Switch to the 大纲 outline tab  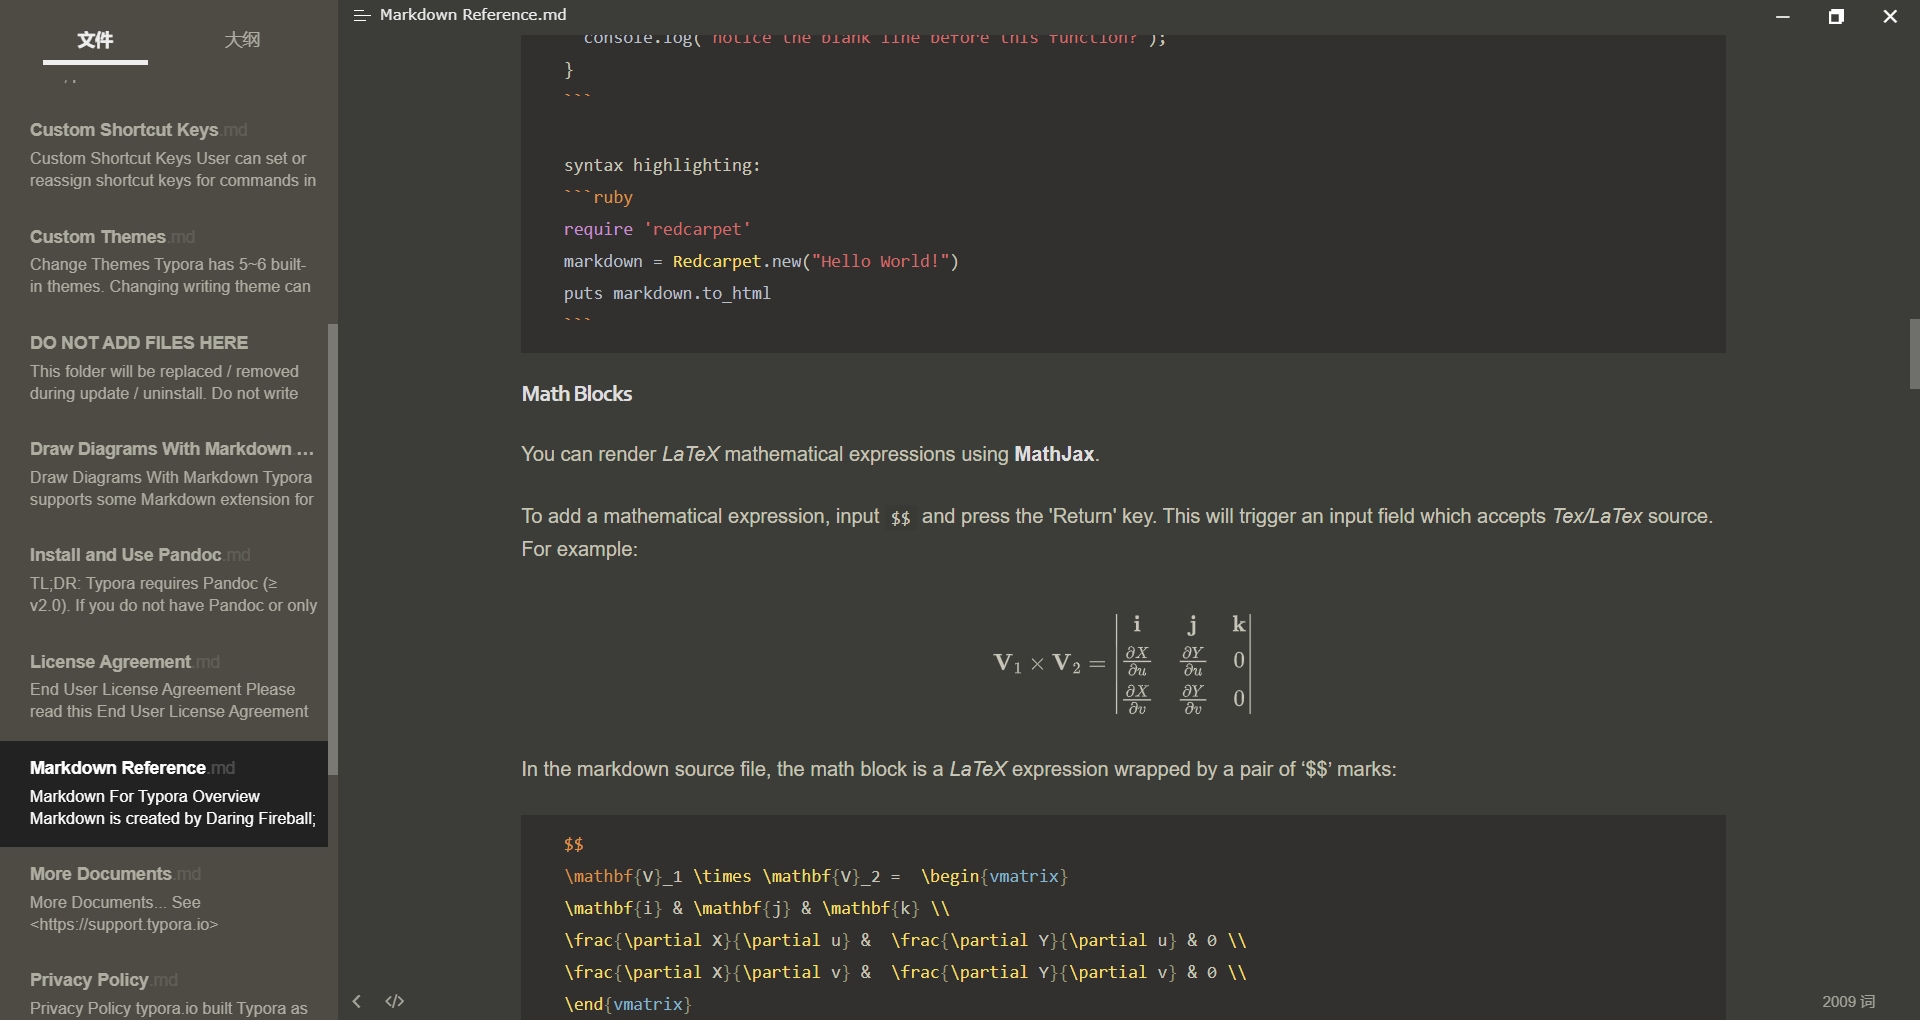(x=242, y=40)
